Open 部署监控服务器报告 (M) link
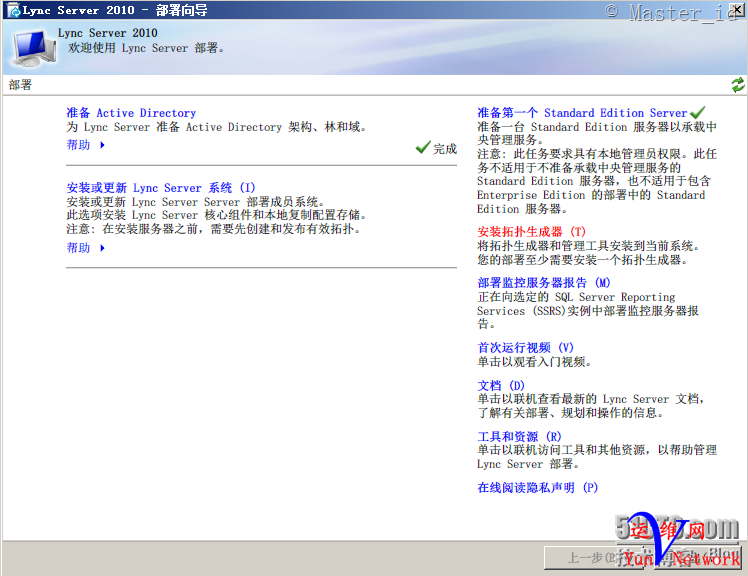Screen dimensions: 748x576 click(x=544, y=283)
